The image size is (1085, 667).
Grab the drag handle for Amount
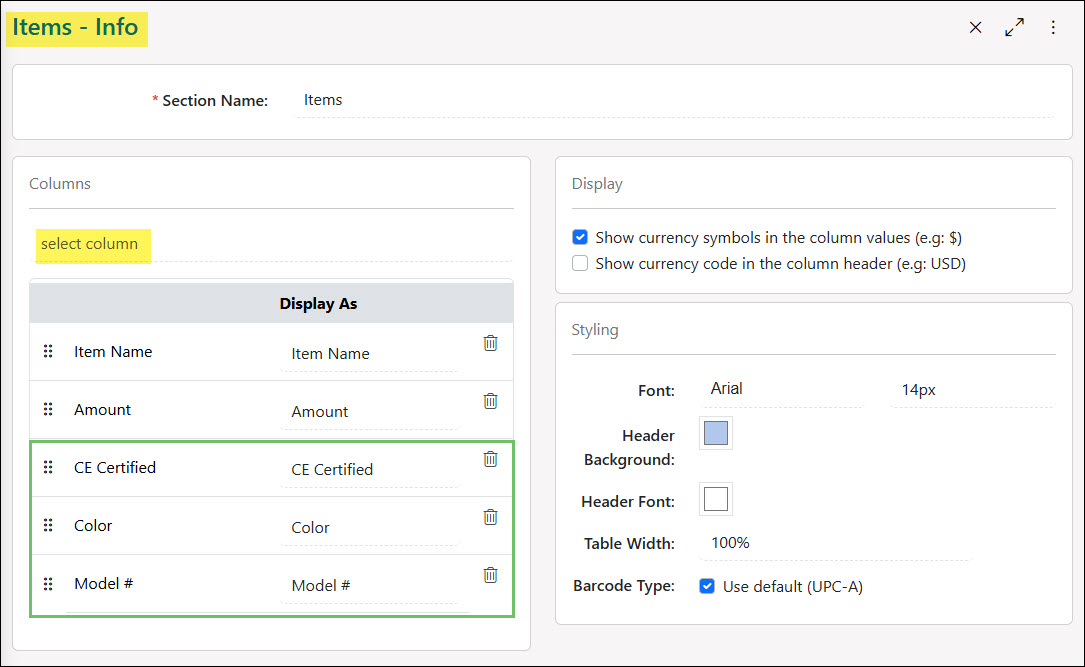tap(48, 410)
